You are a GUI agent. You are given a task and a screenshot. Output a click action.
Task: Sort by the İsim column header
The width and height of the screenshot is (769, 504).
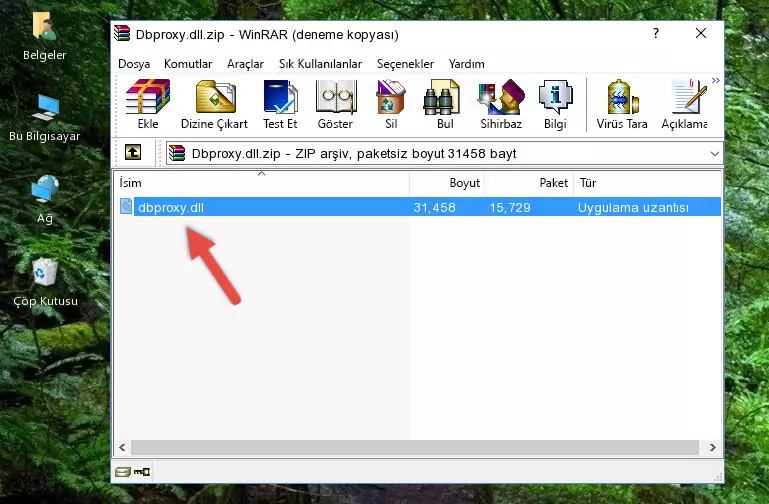(x=262, y=183)
